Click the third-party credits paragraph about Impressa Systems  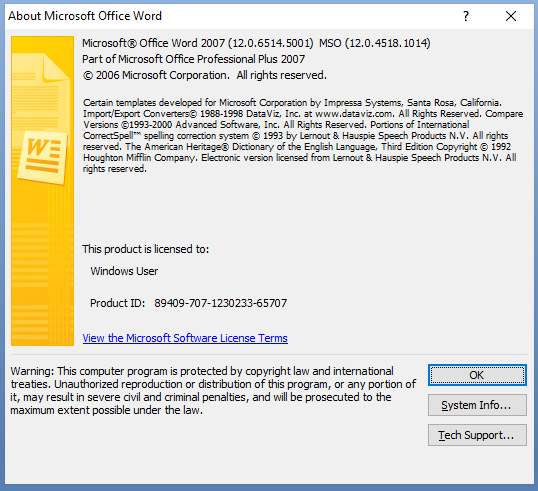click(x=303, y=136)
